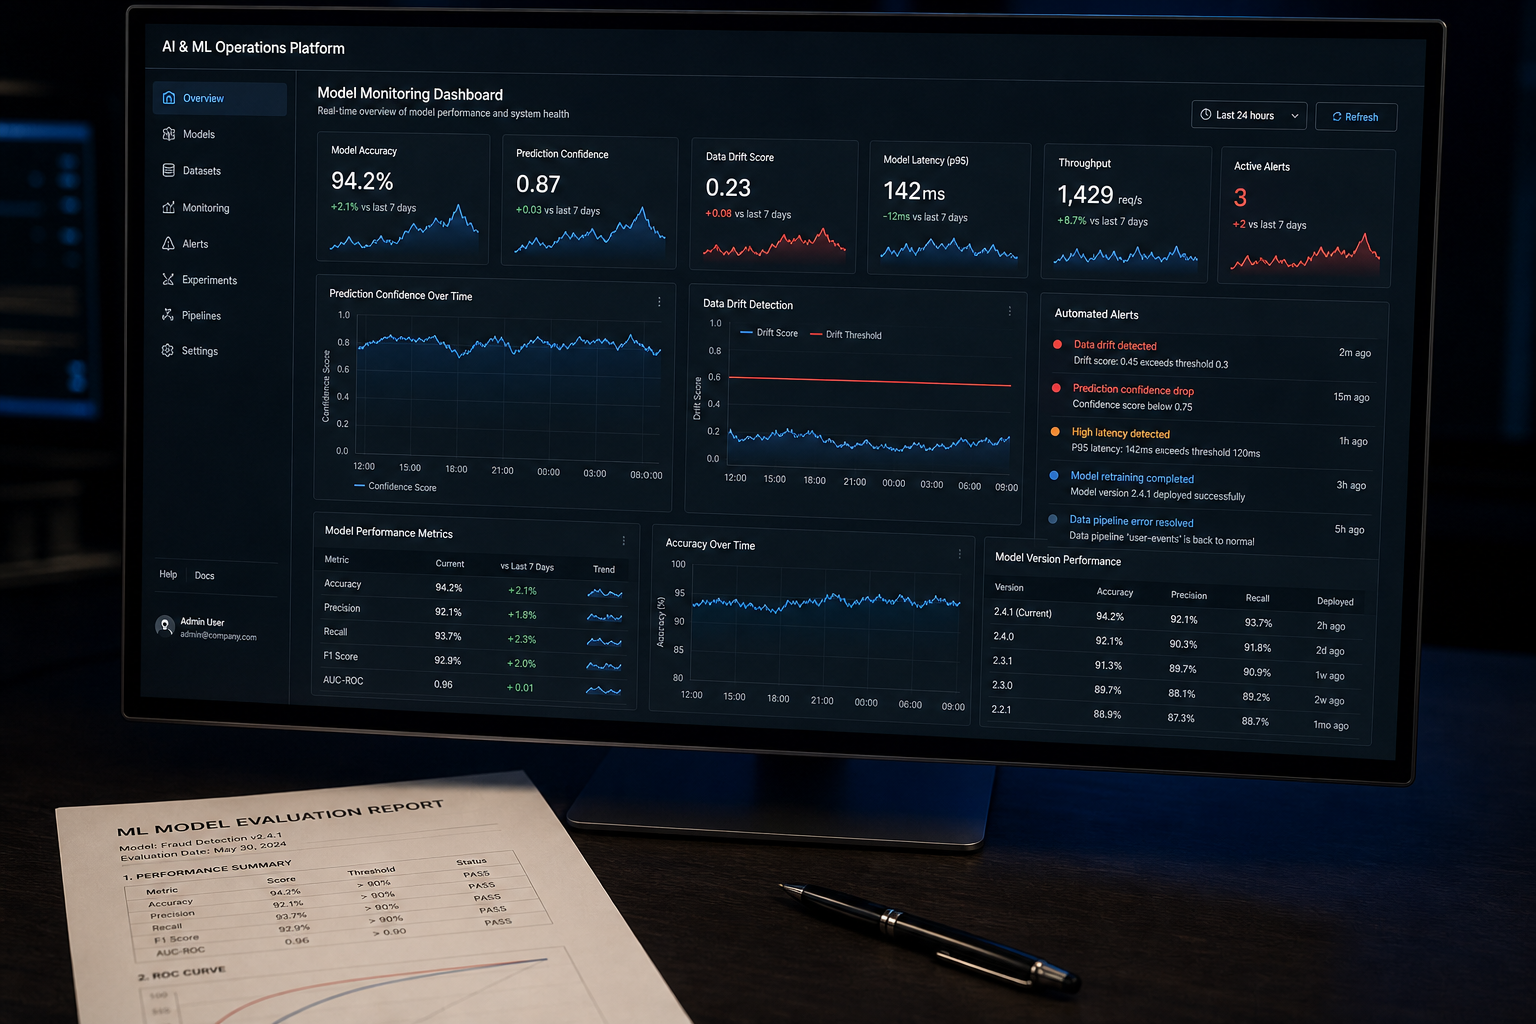
Task: Click the chevron on the time range selector
Action: point(1295,116)
